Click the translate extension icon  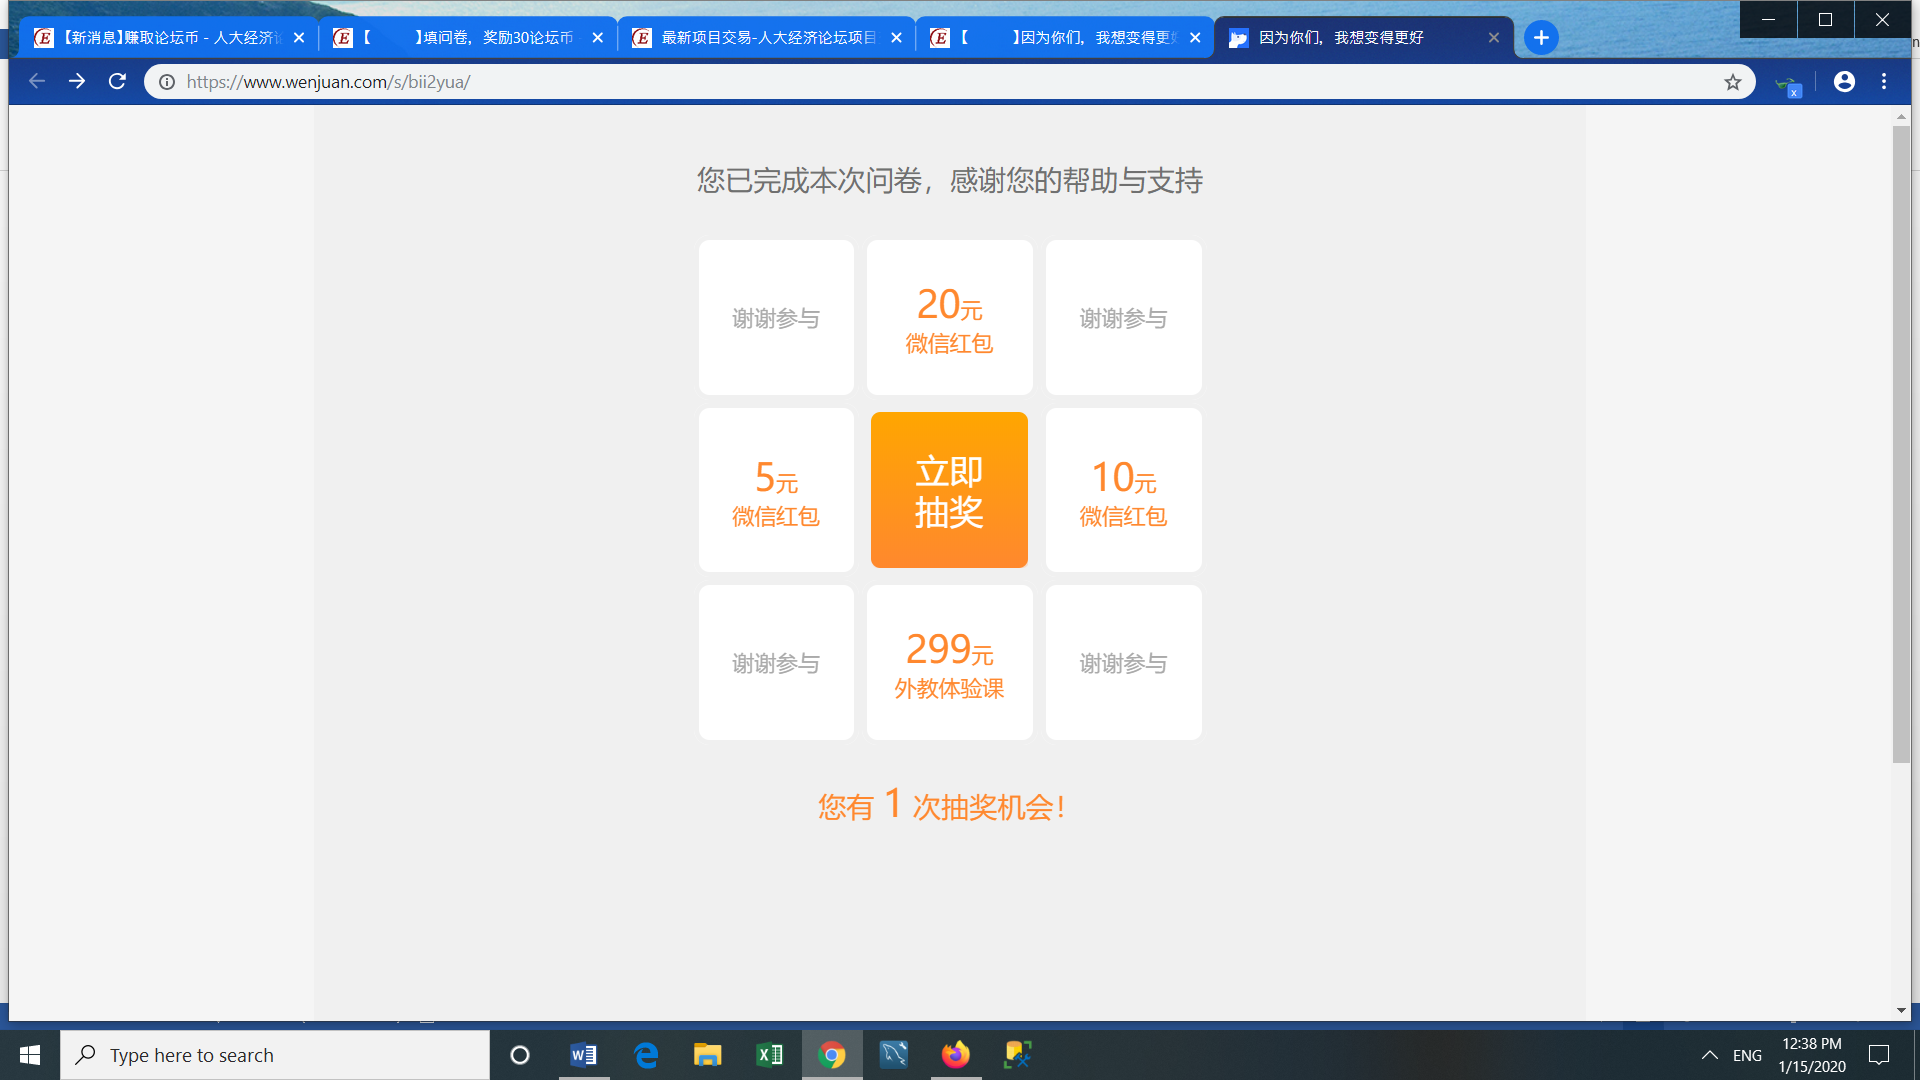tap(1787, 84)
